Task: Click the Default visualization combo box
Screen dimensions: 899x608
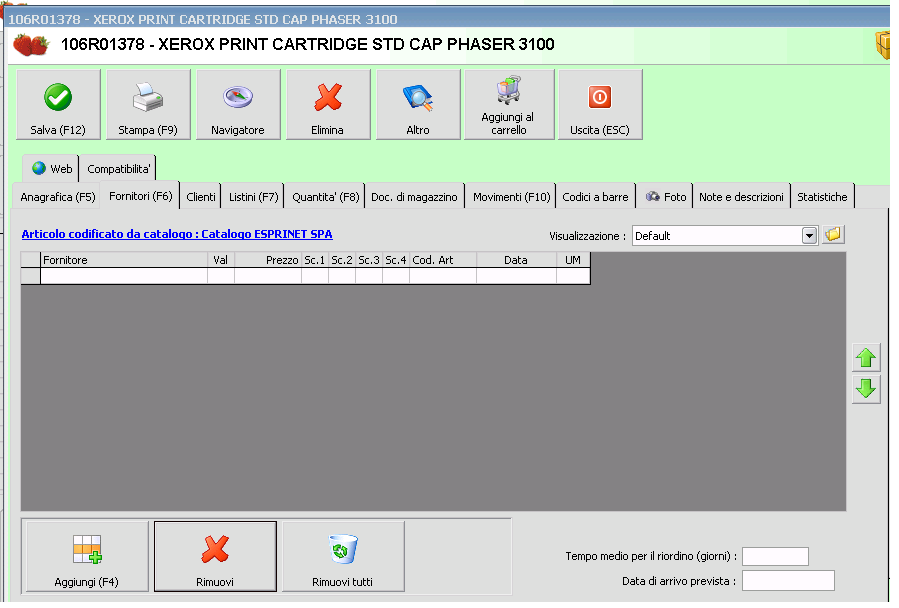Action: pyautogui.click(x=724, y=236)
